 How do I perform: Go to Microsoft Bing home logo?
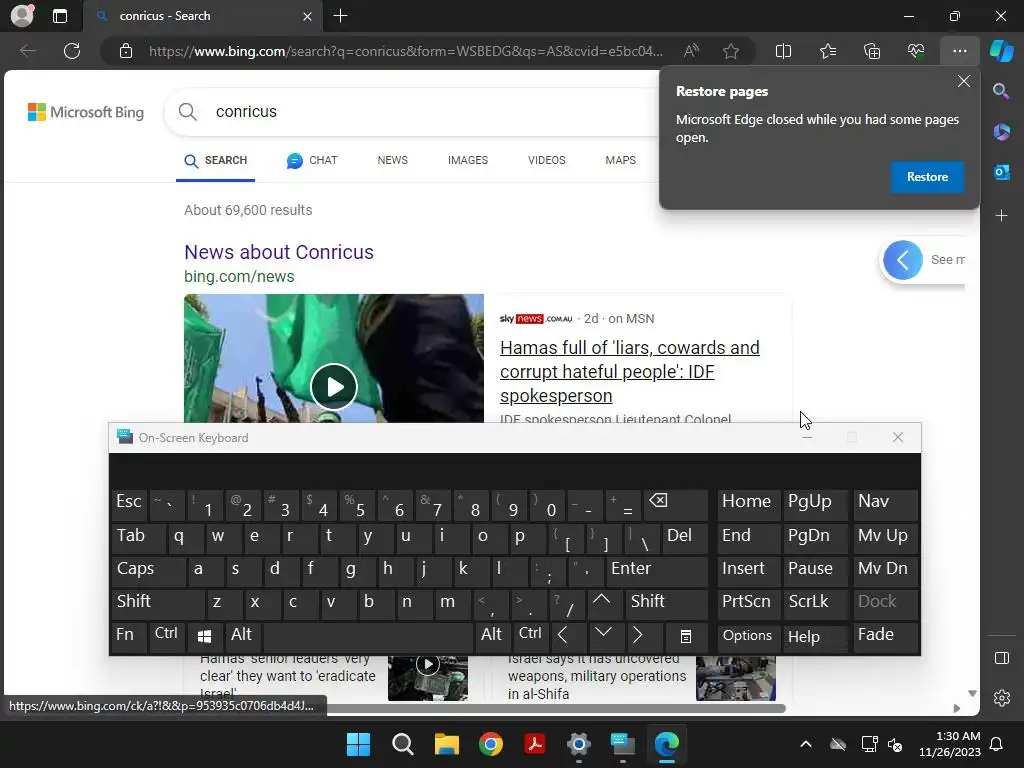tap(86, 112)
